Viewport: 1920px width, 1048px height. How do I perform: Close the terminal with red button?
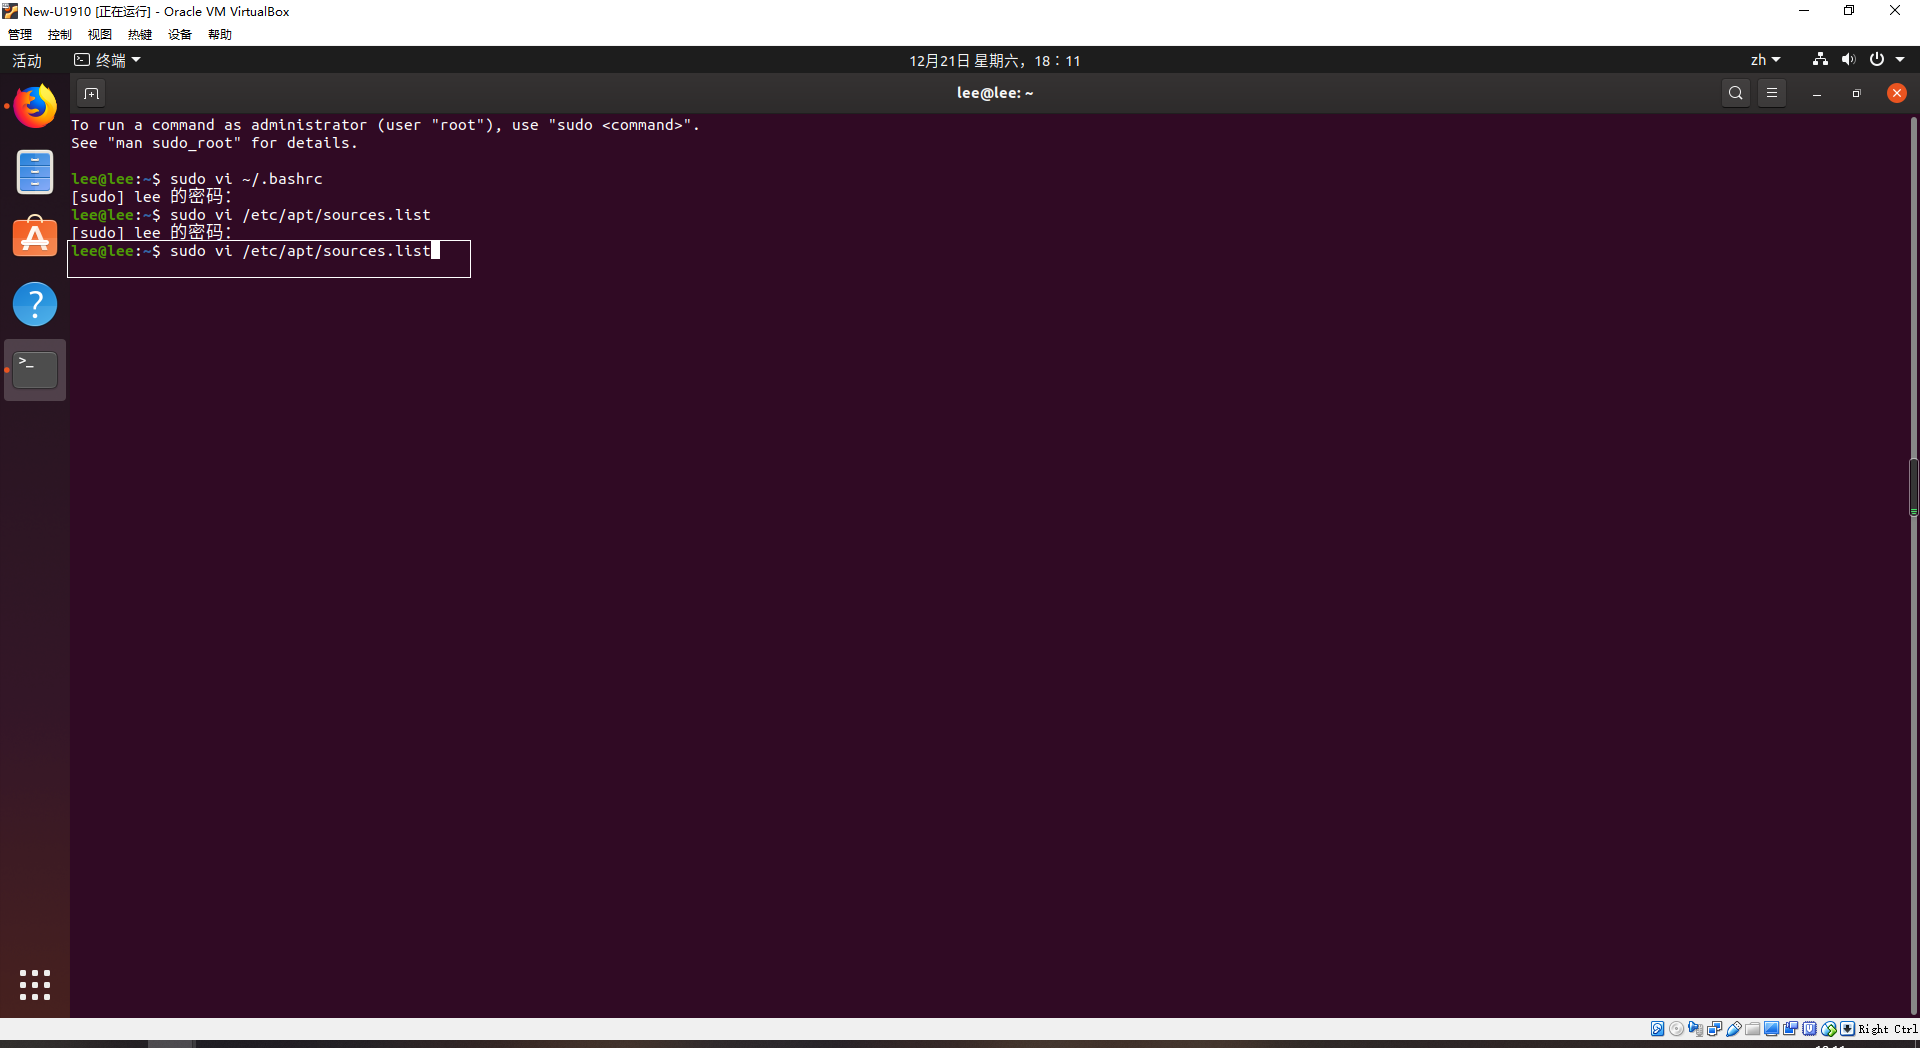click(x=1896, y=93)
